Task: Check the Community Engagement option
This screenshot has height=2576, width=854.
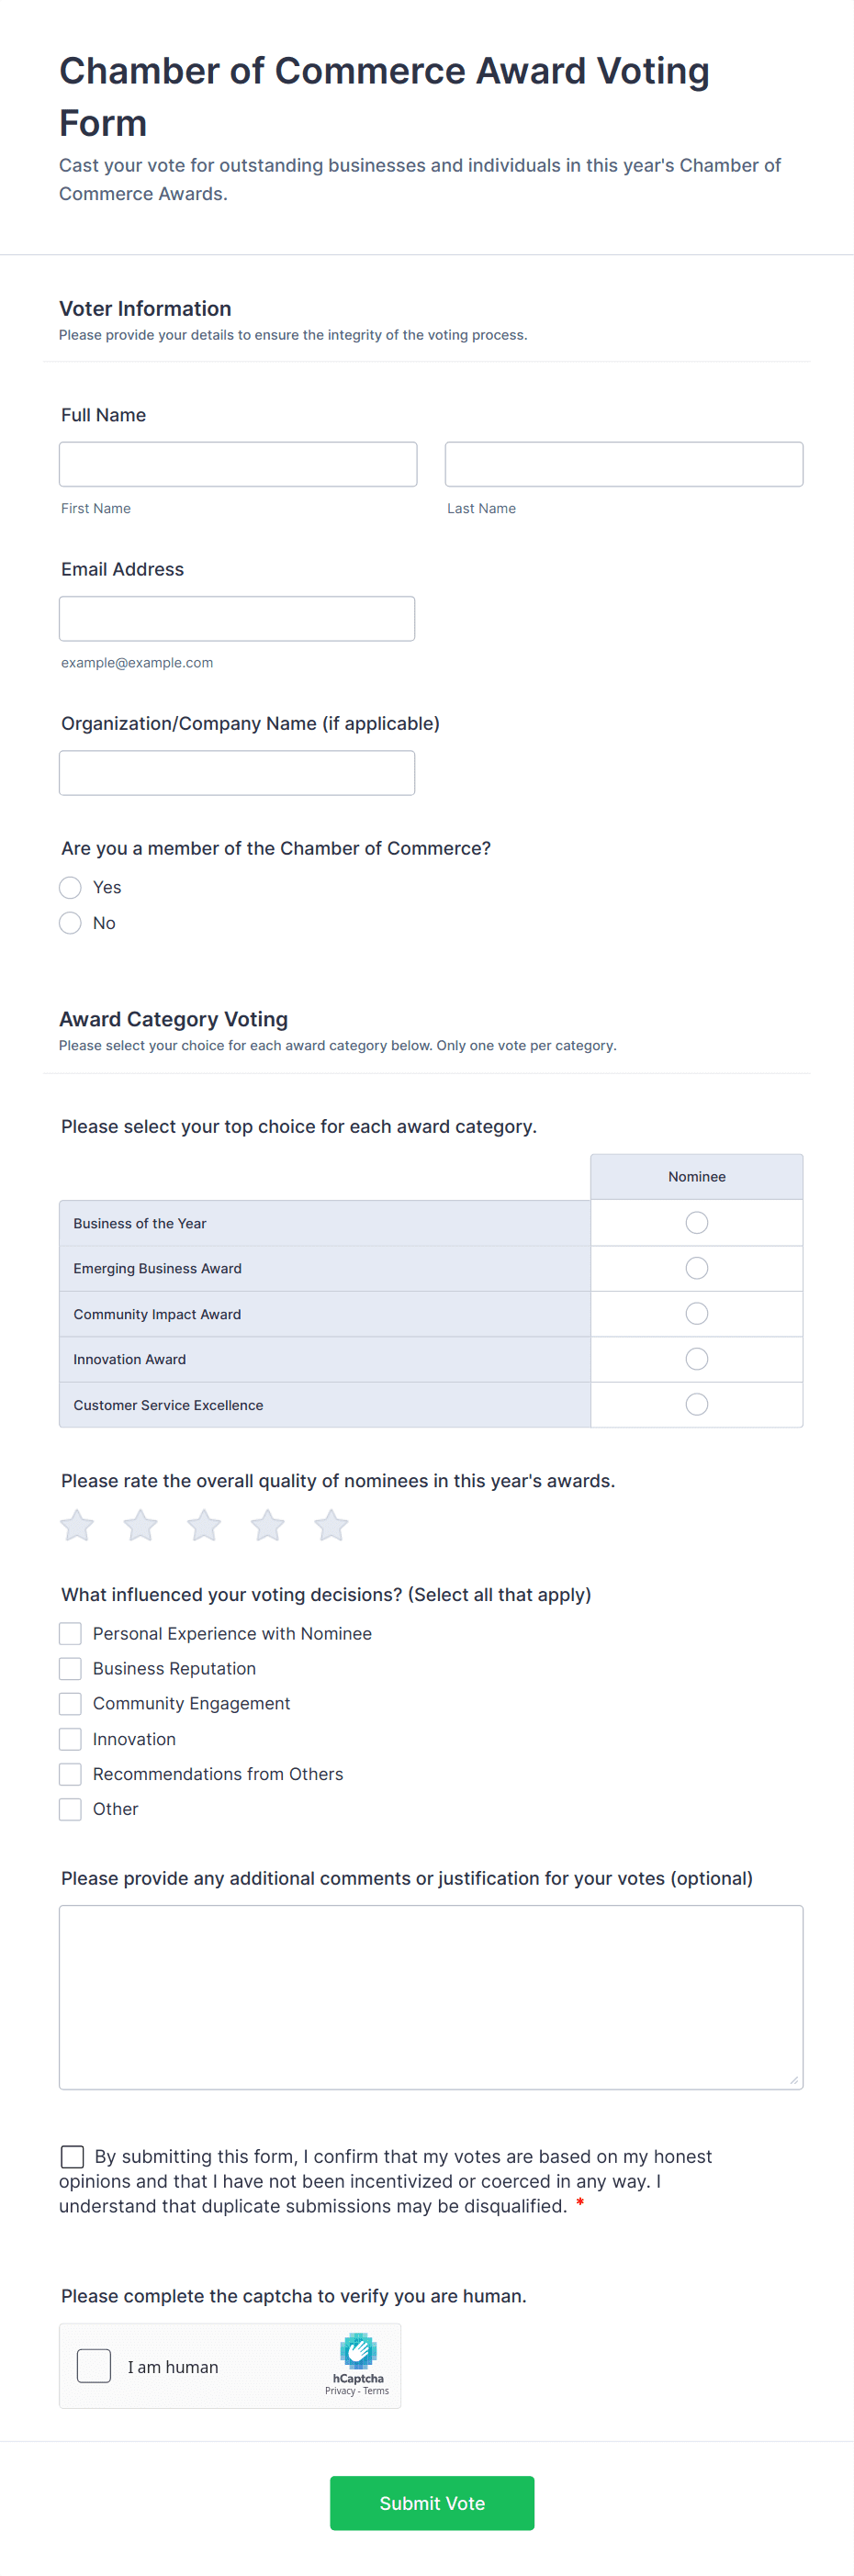Action: pyautogui.click(x=70, y=1703)
